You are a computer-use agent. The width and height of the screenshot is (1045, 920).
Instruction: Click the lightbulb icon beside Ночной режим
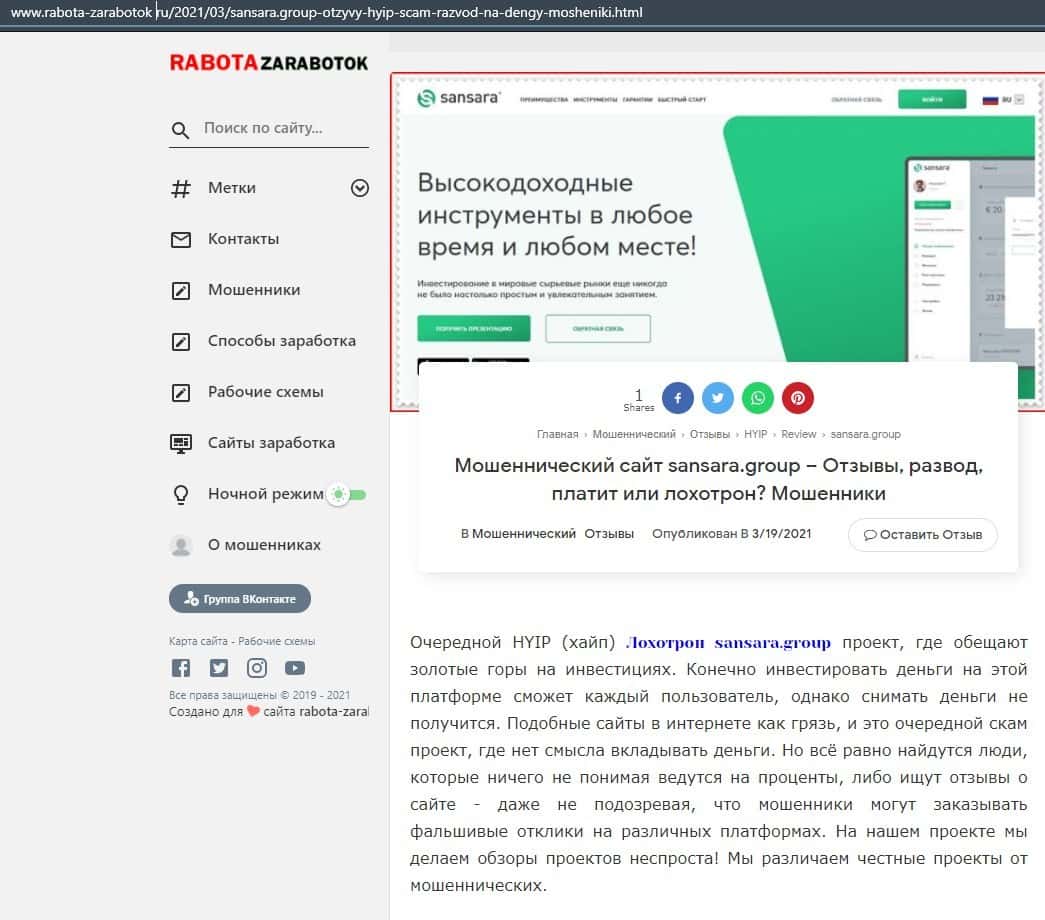click(181, 495)
